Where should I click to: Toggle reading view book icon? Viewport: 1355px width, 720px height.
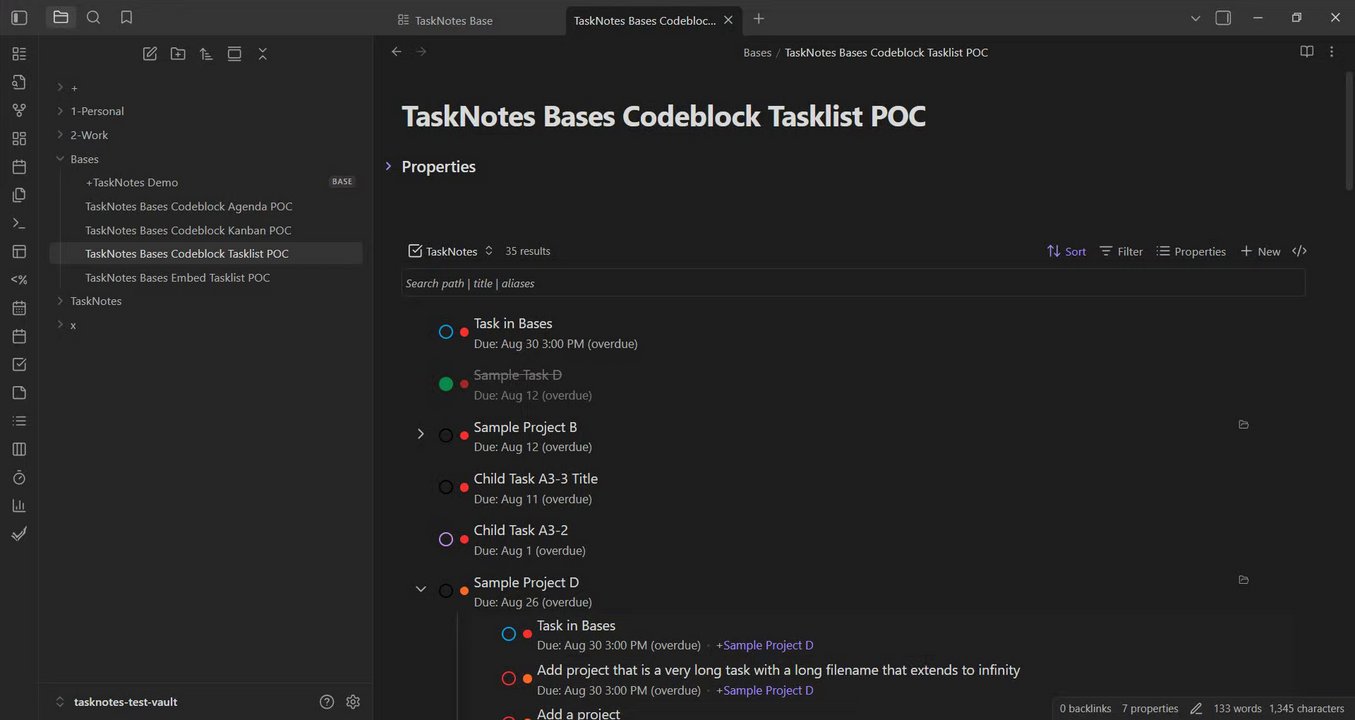click(x=1306, y=52)
